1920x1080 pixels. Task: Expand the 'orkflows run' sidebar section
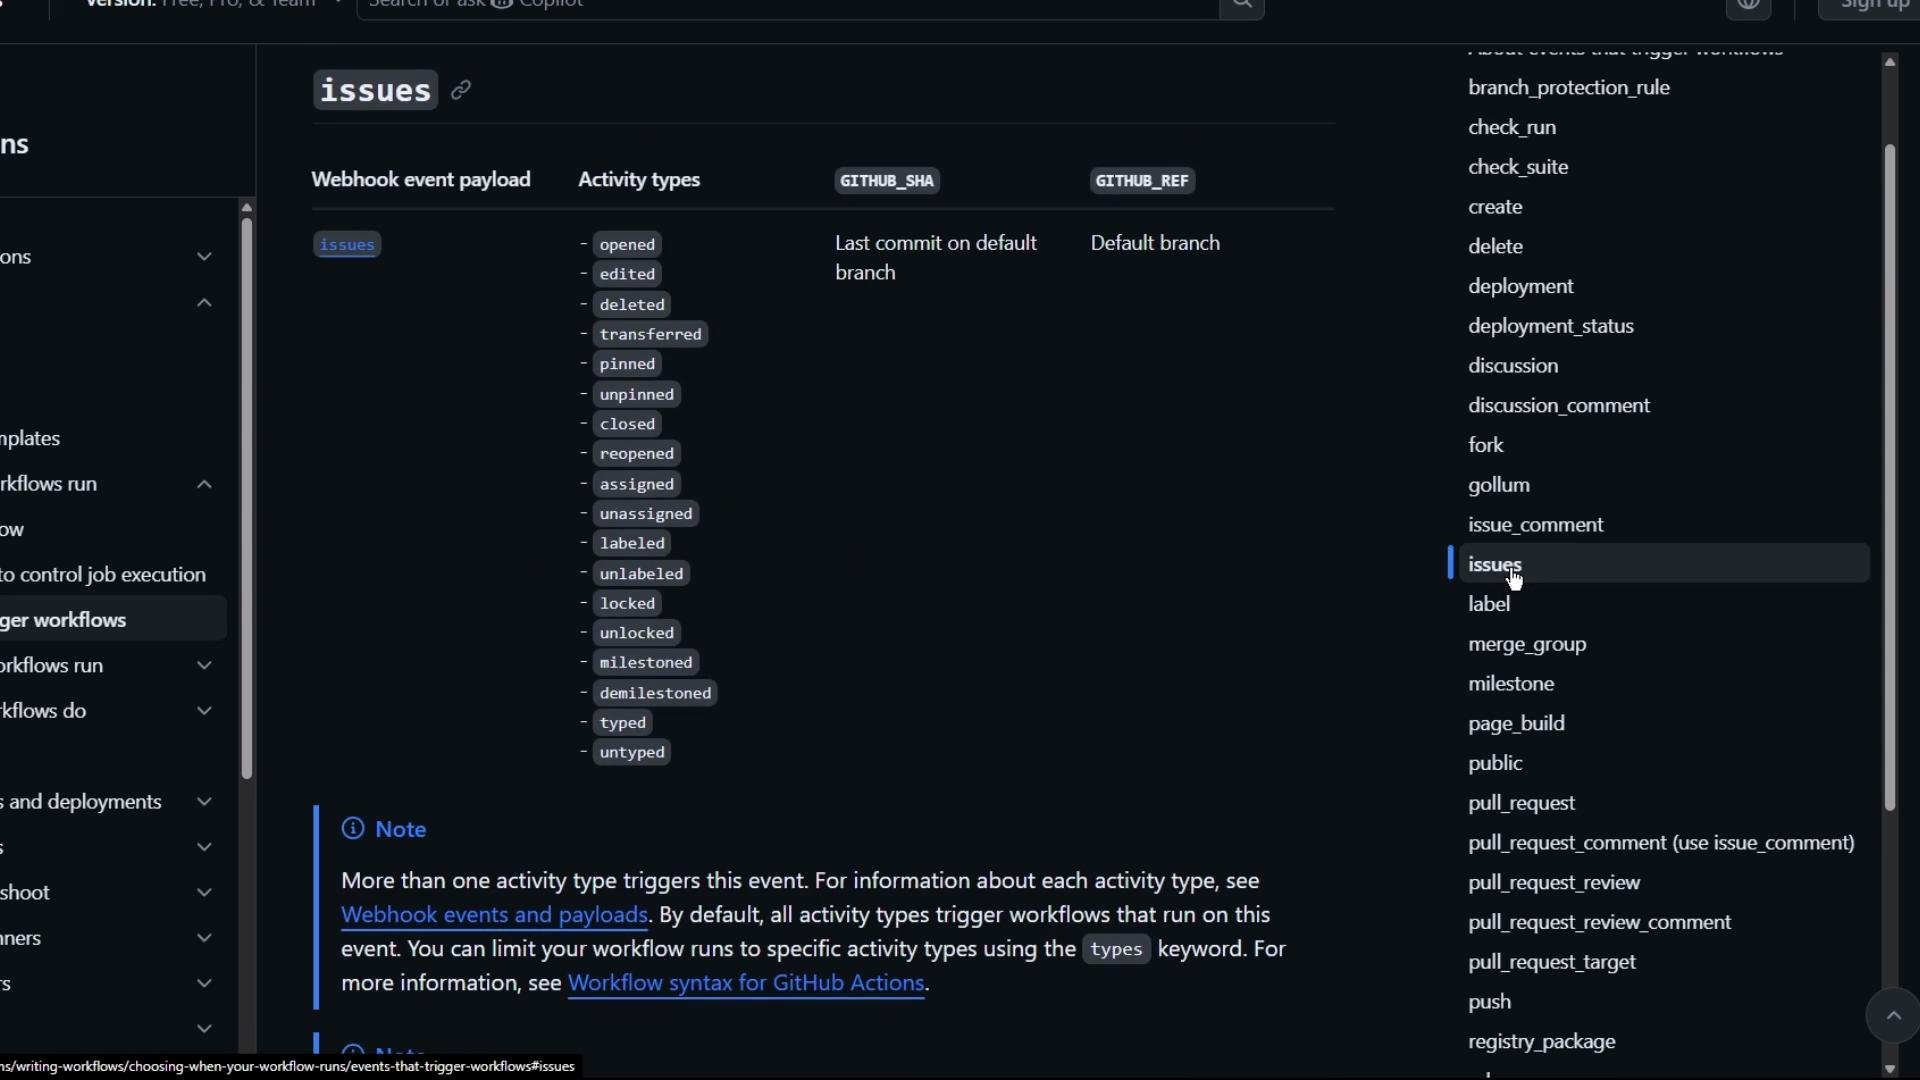pyautogui.click(x=204, y=666)
